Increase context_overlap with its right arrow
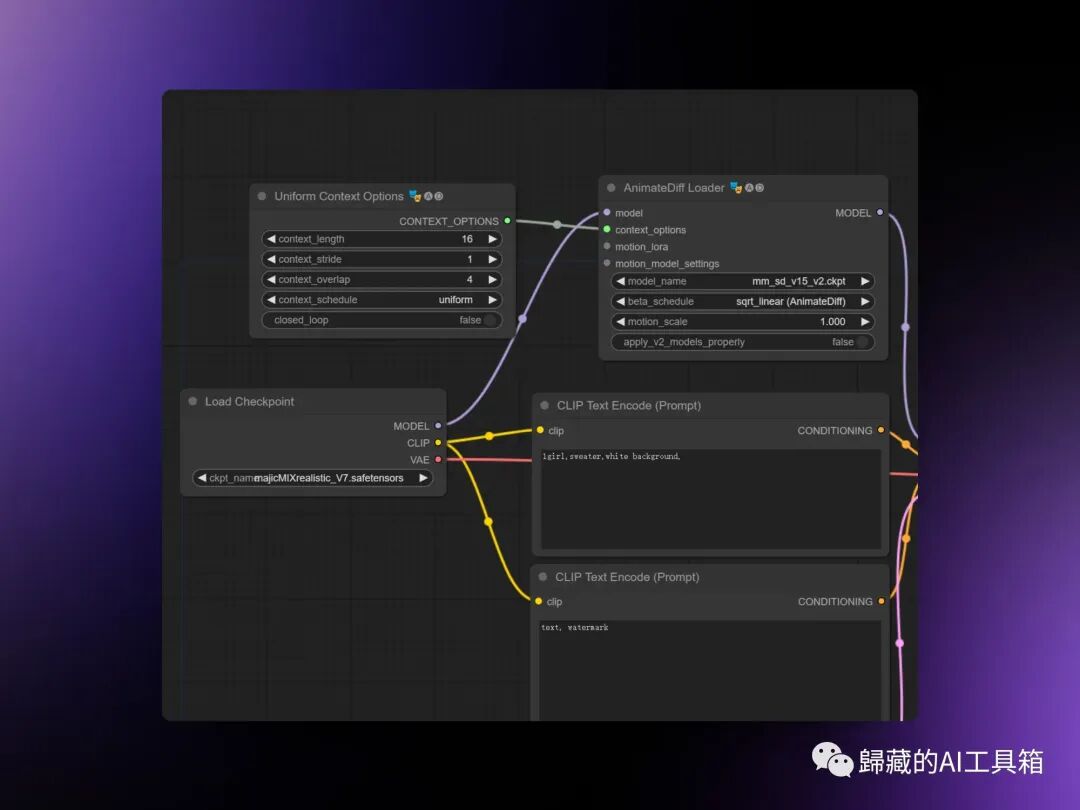This screenshot has height=810, width=1080. pos(493,280)
